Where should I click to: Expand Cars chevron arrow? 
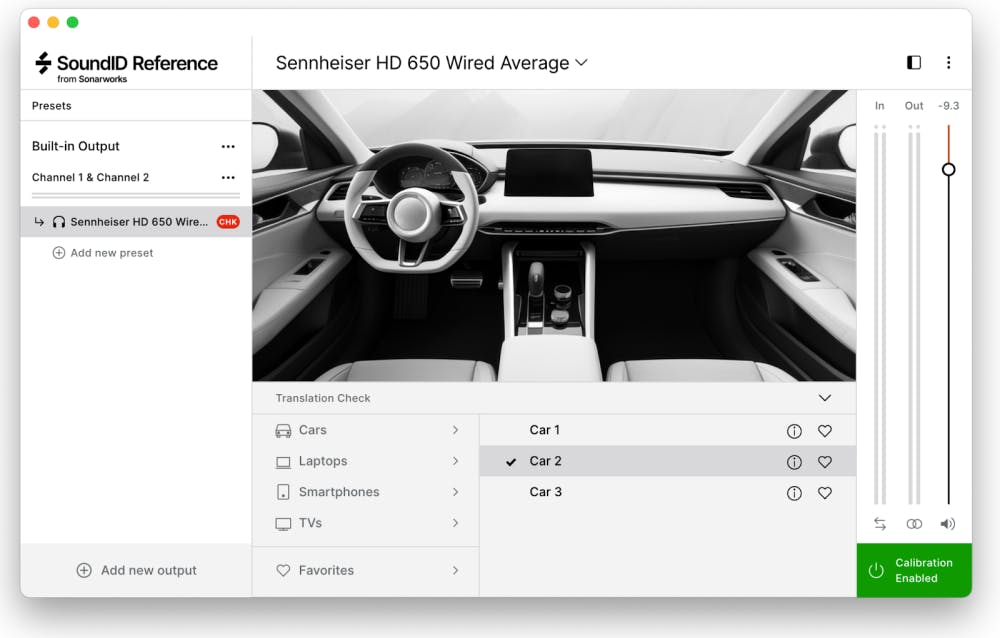tap(455, 430)
